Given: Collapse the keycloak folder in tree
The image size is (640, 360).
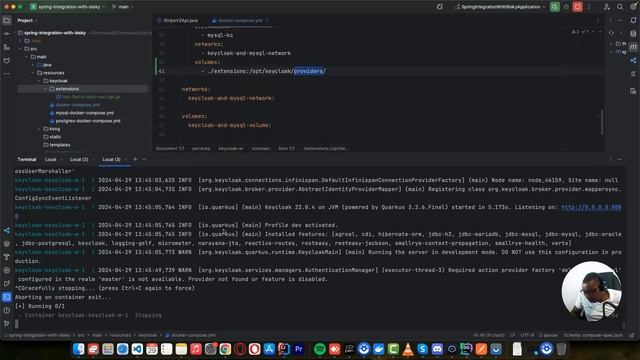Looking at the screenshot, I should pos(39,81).
